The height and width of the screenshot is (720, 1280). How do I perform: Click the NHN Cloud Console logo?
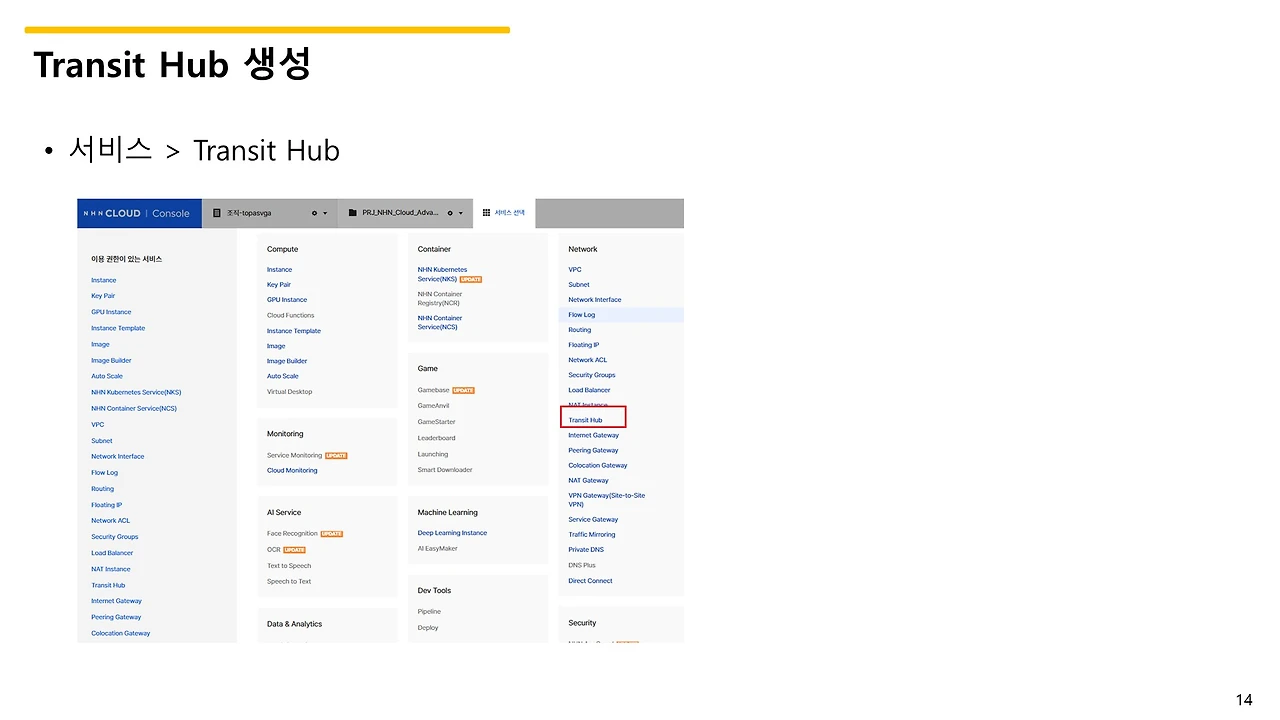137,213
